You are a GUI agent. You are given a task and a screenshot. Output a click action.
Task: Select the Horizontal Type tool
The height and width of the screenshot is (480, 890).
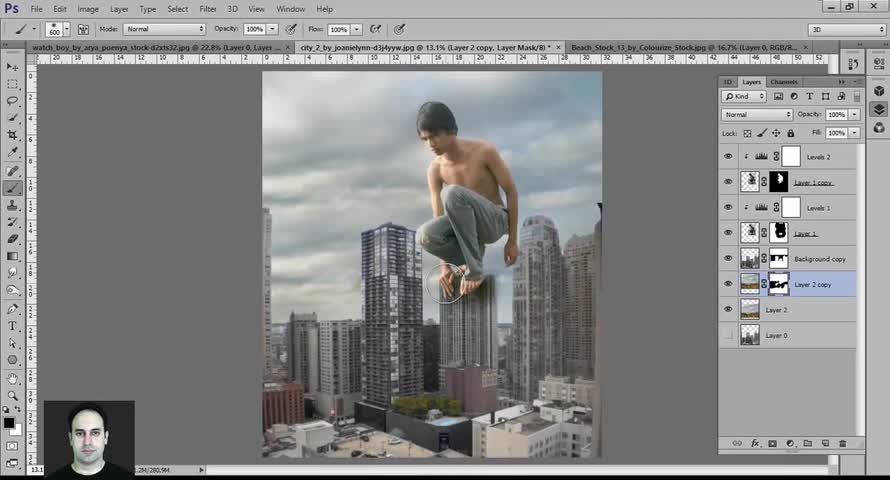(x=12, y=326)
